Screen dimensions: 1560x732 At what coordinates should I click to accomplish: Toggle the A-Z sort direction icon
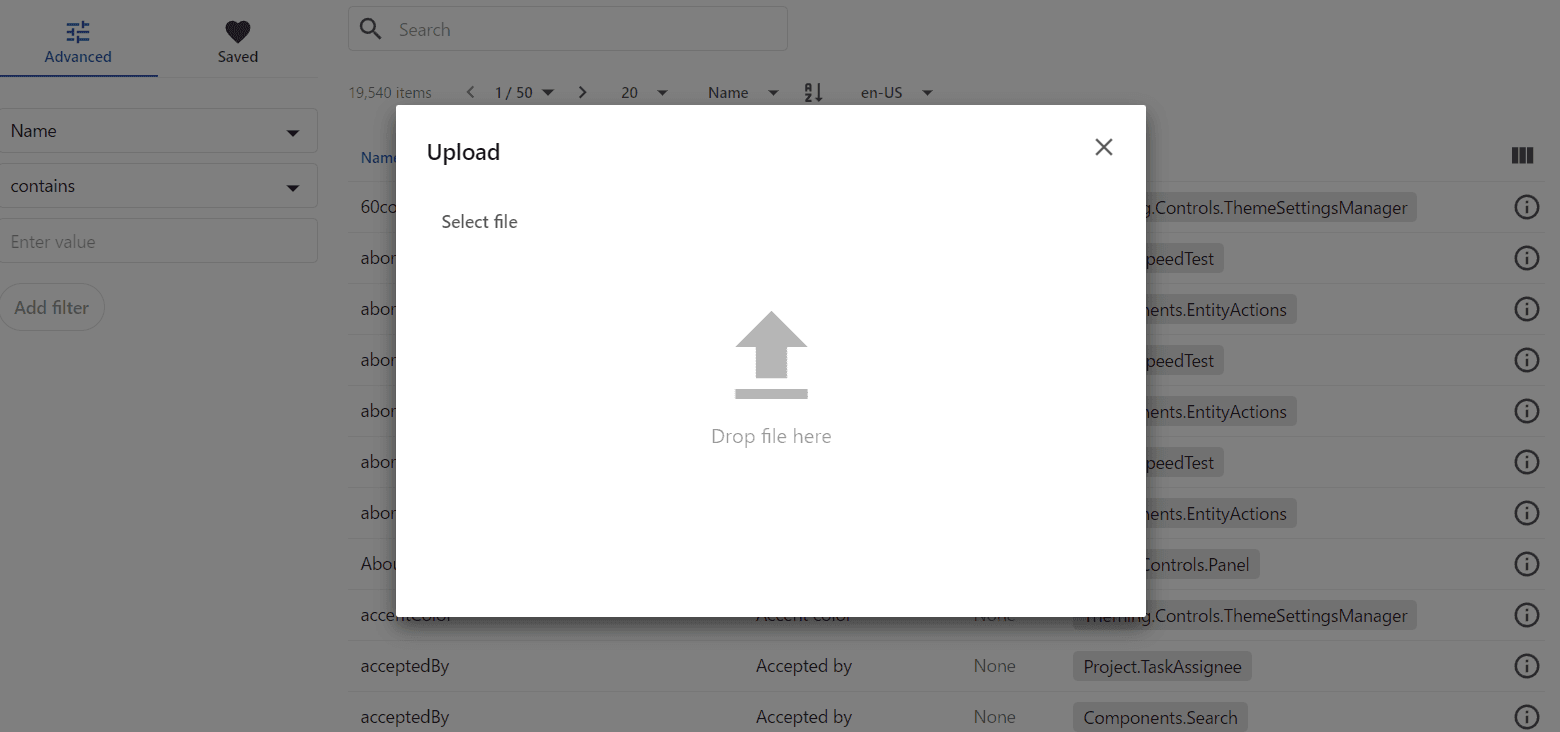coord(814,93)
